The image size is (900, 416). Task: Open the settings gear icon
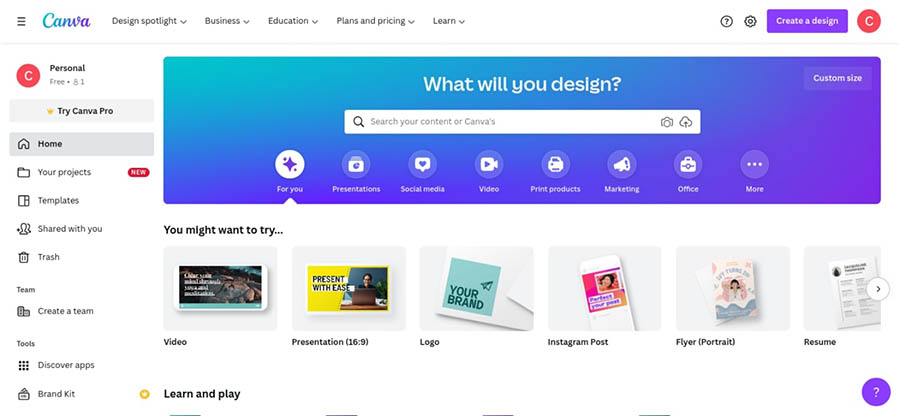[x=750, y=21]
